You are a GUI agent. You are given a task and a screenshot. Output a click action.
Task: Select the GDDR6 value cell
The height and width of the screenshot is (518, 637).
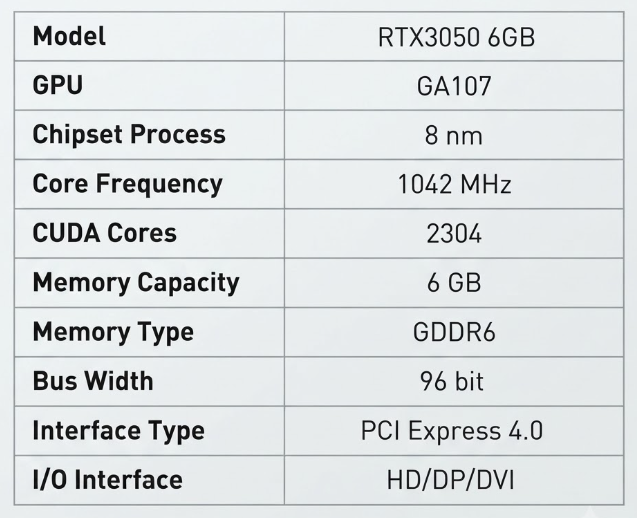454,332
